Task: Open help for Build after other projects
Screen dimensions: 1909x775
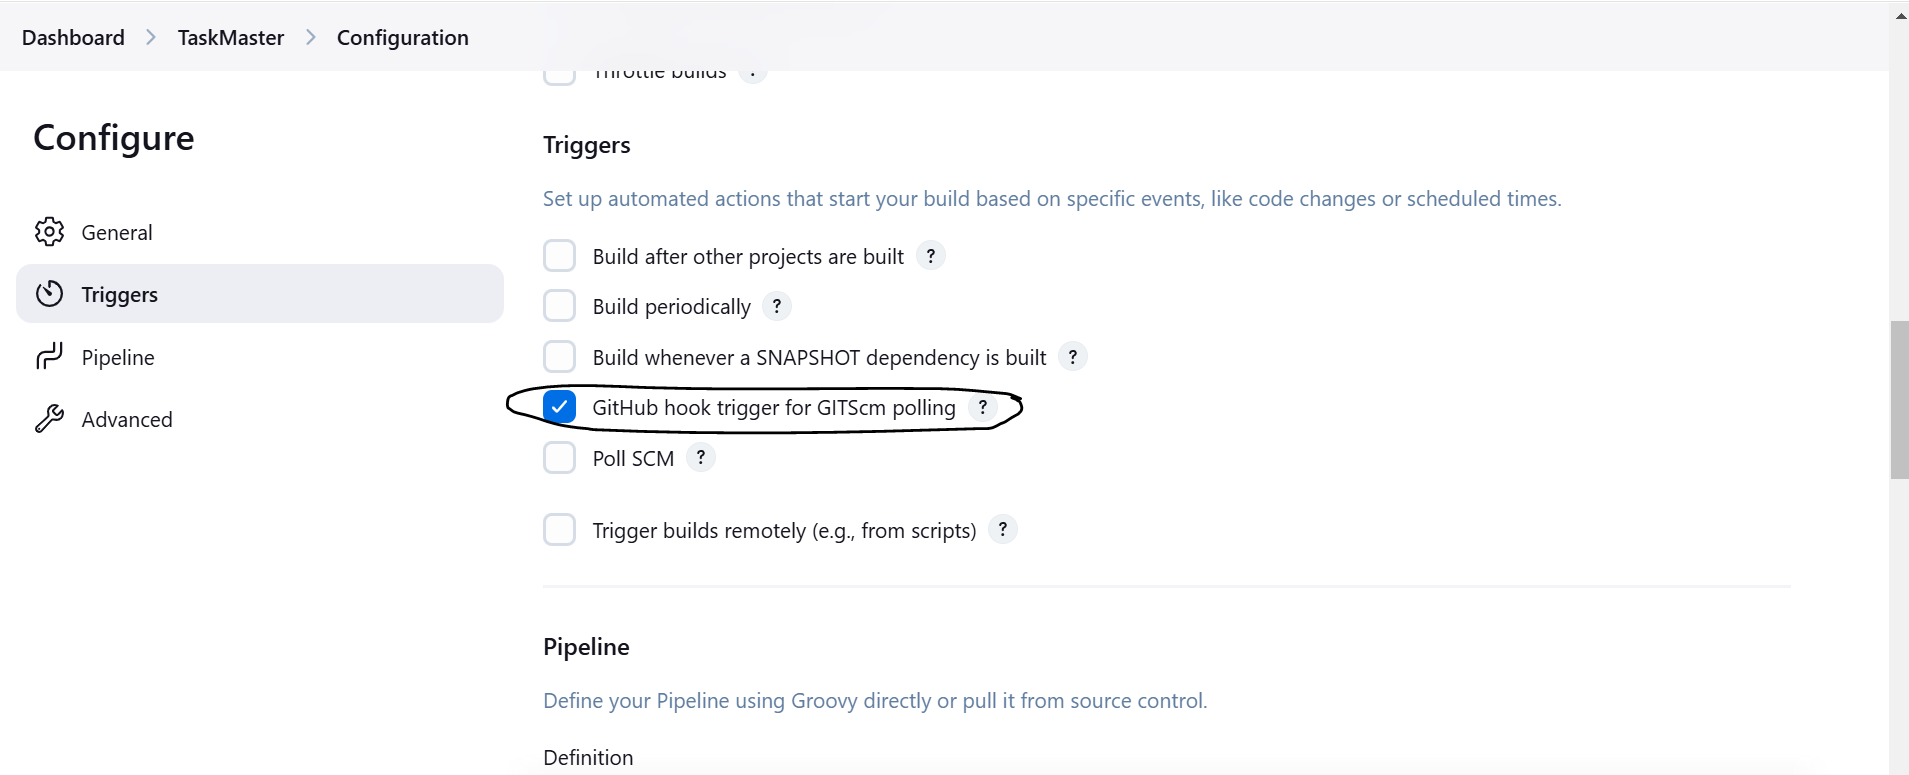Action: coord(930,255)
